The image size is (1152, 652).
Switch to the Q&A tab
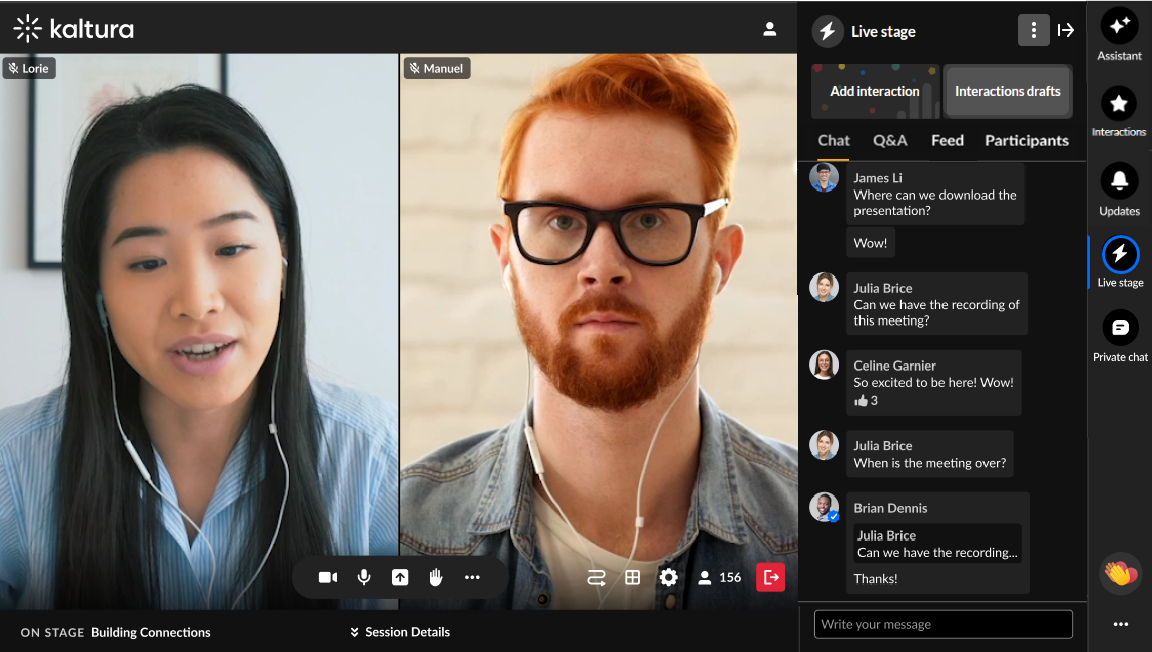890,140
